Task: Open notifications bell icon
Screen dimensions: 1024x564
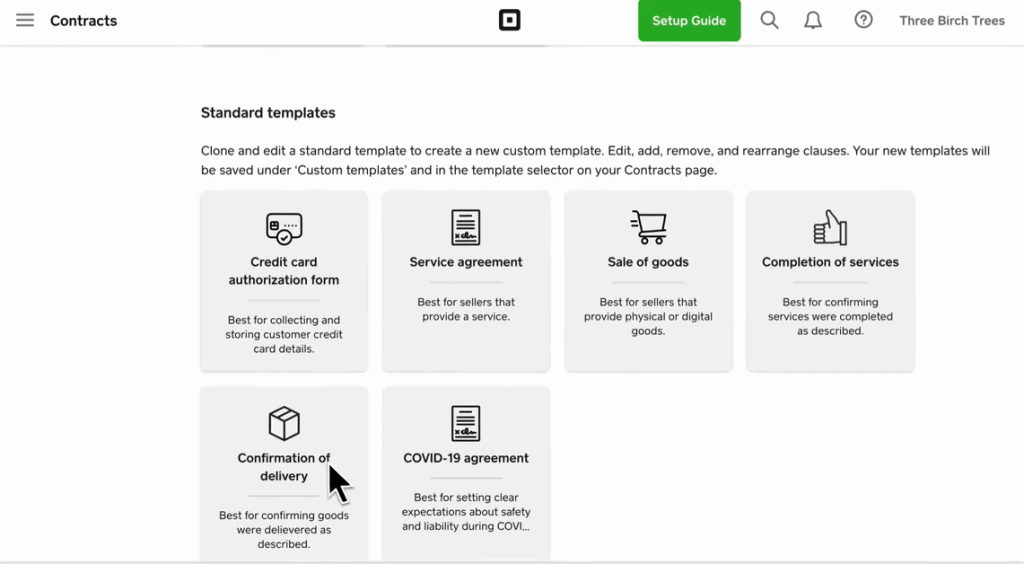Action: pyautogui.click(x=812, y=20)
